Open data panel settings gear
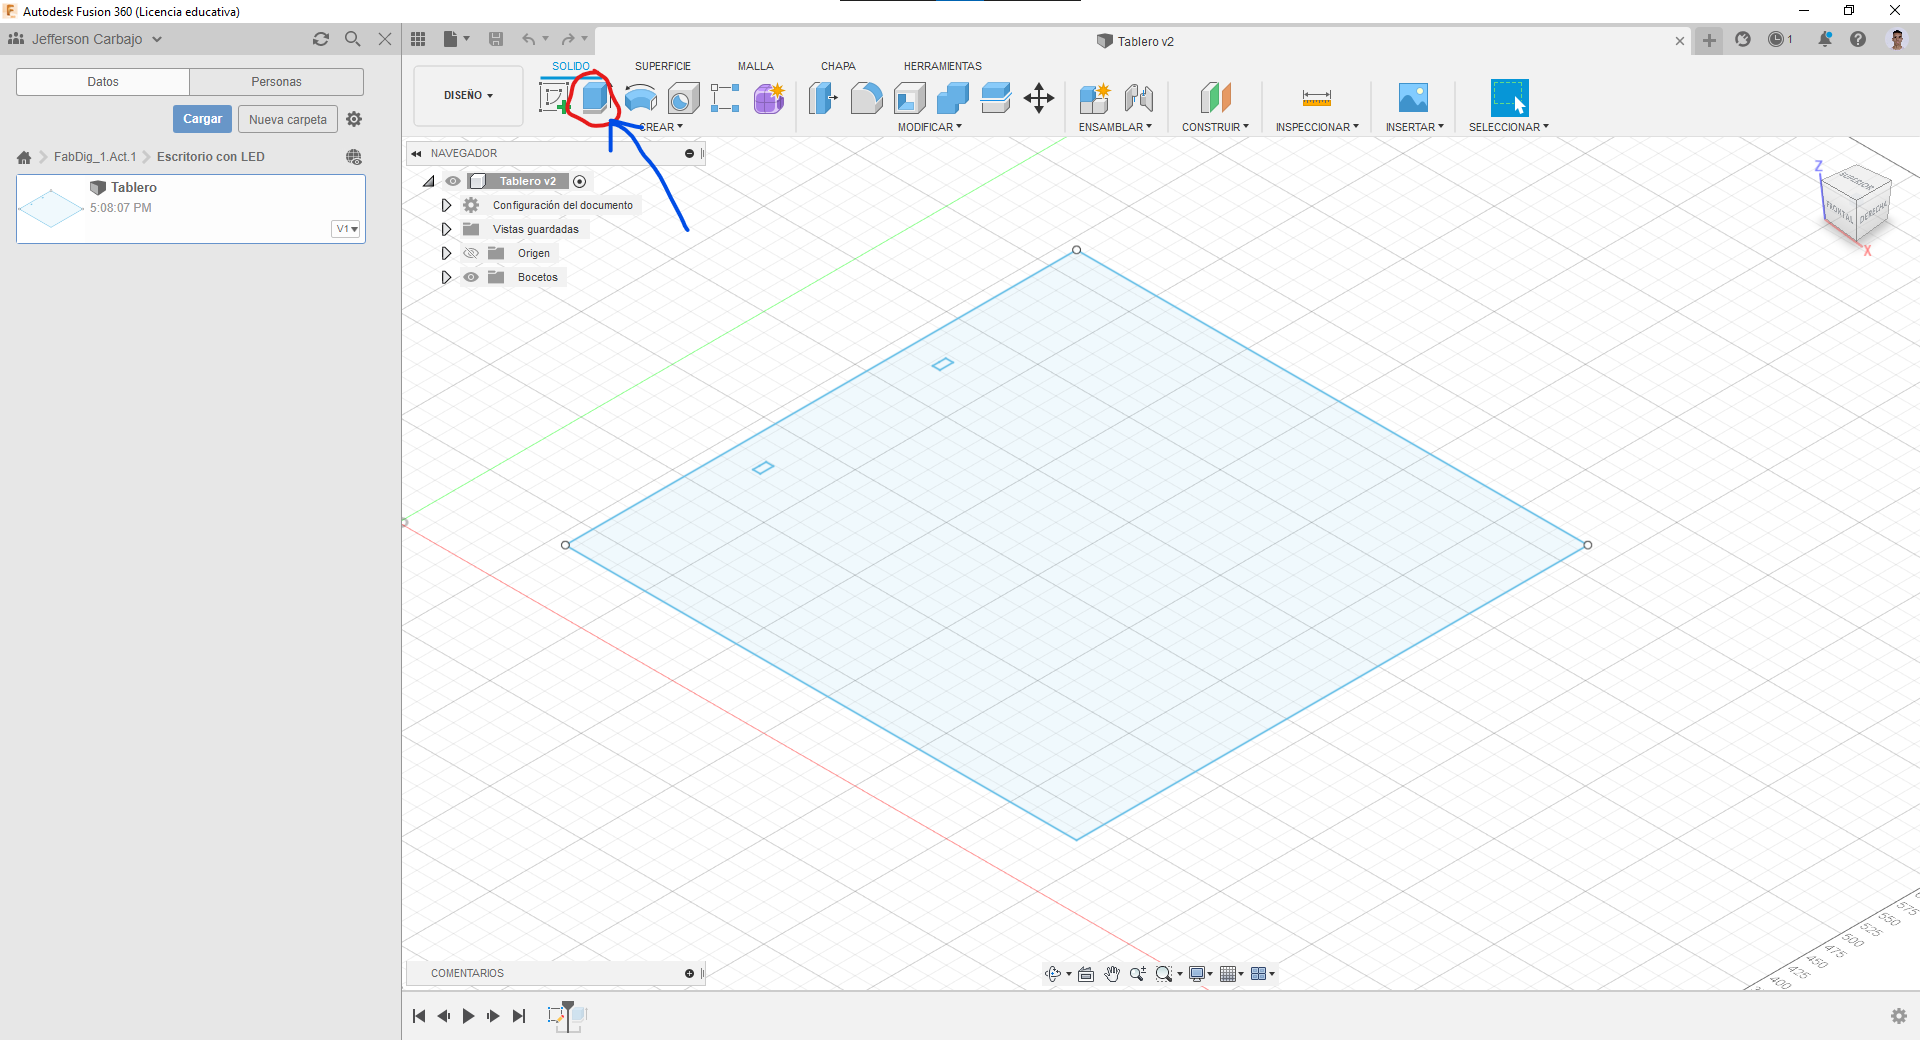Viewport: 1920px width, 1040px height. pyautogui.click(x=354, y=119)
